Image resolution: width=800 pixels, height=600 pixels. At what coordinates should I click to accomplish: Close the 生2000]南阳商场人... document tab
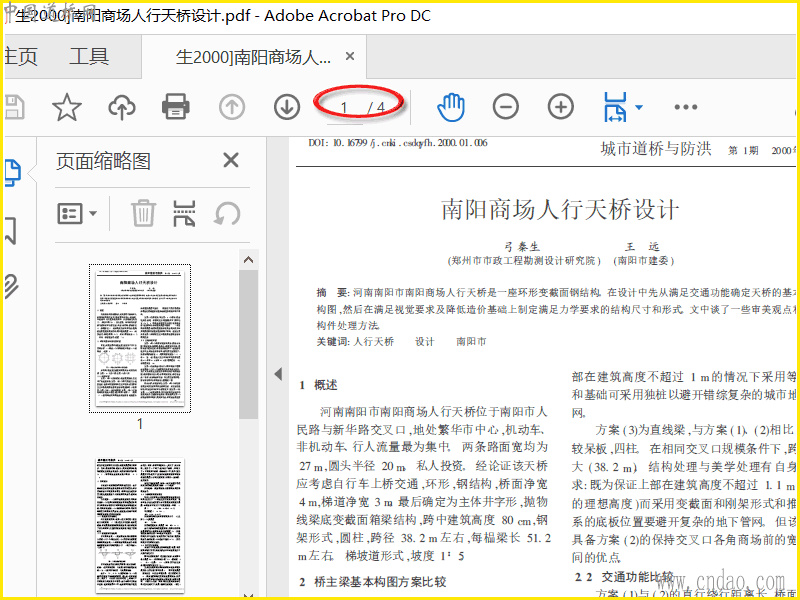pos(350,56)
